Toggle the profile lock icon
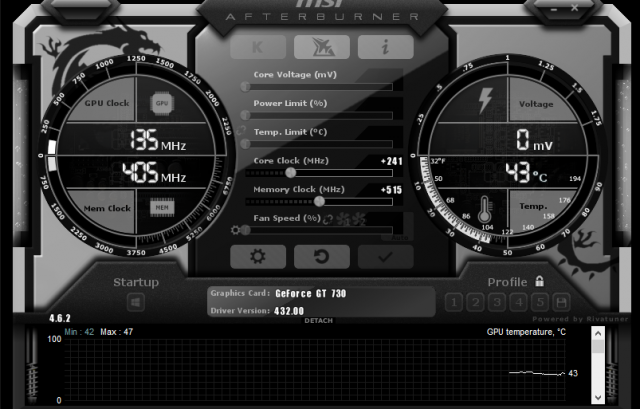The image size is (640, 409). point(539,282)
